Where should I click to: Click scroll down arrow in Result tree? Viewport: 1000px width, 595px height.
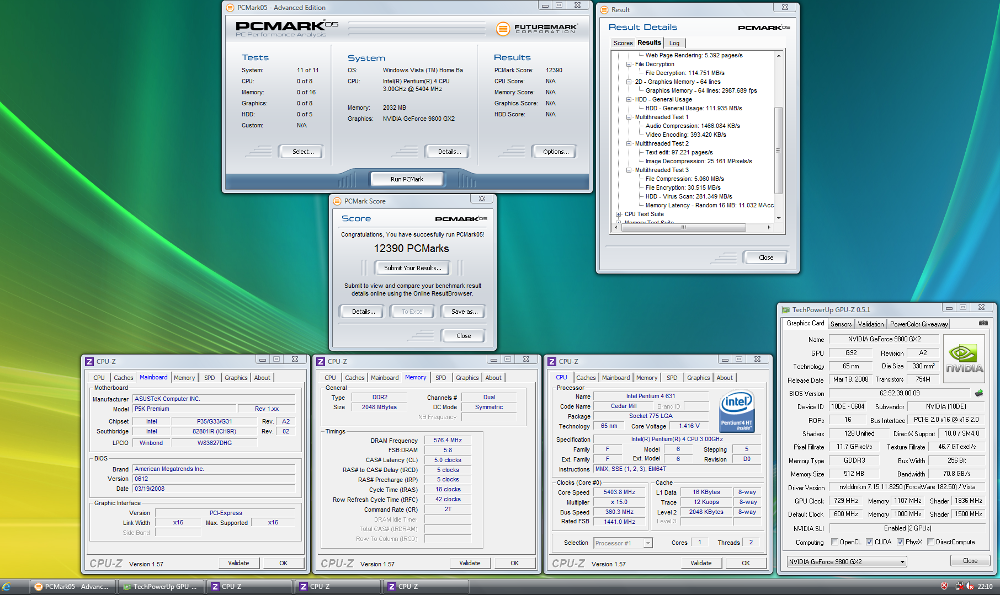click(x=778, y=218)
